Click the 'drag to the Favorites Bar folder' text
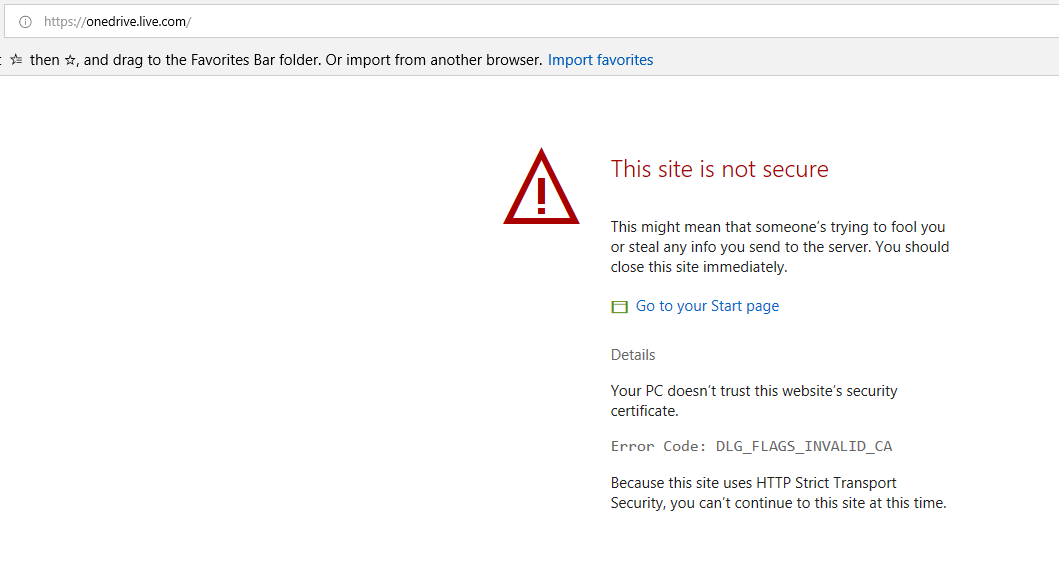The height and width of the screenshot is (568, 1059). tap(215, 60)
